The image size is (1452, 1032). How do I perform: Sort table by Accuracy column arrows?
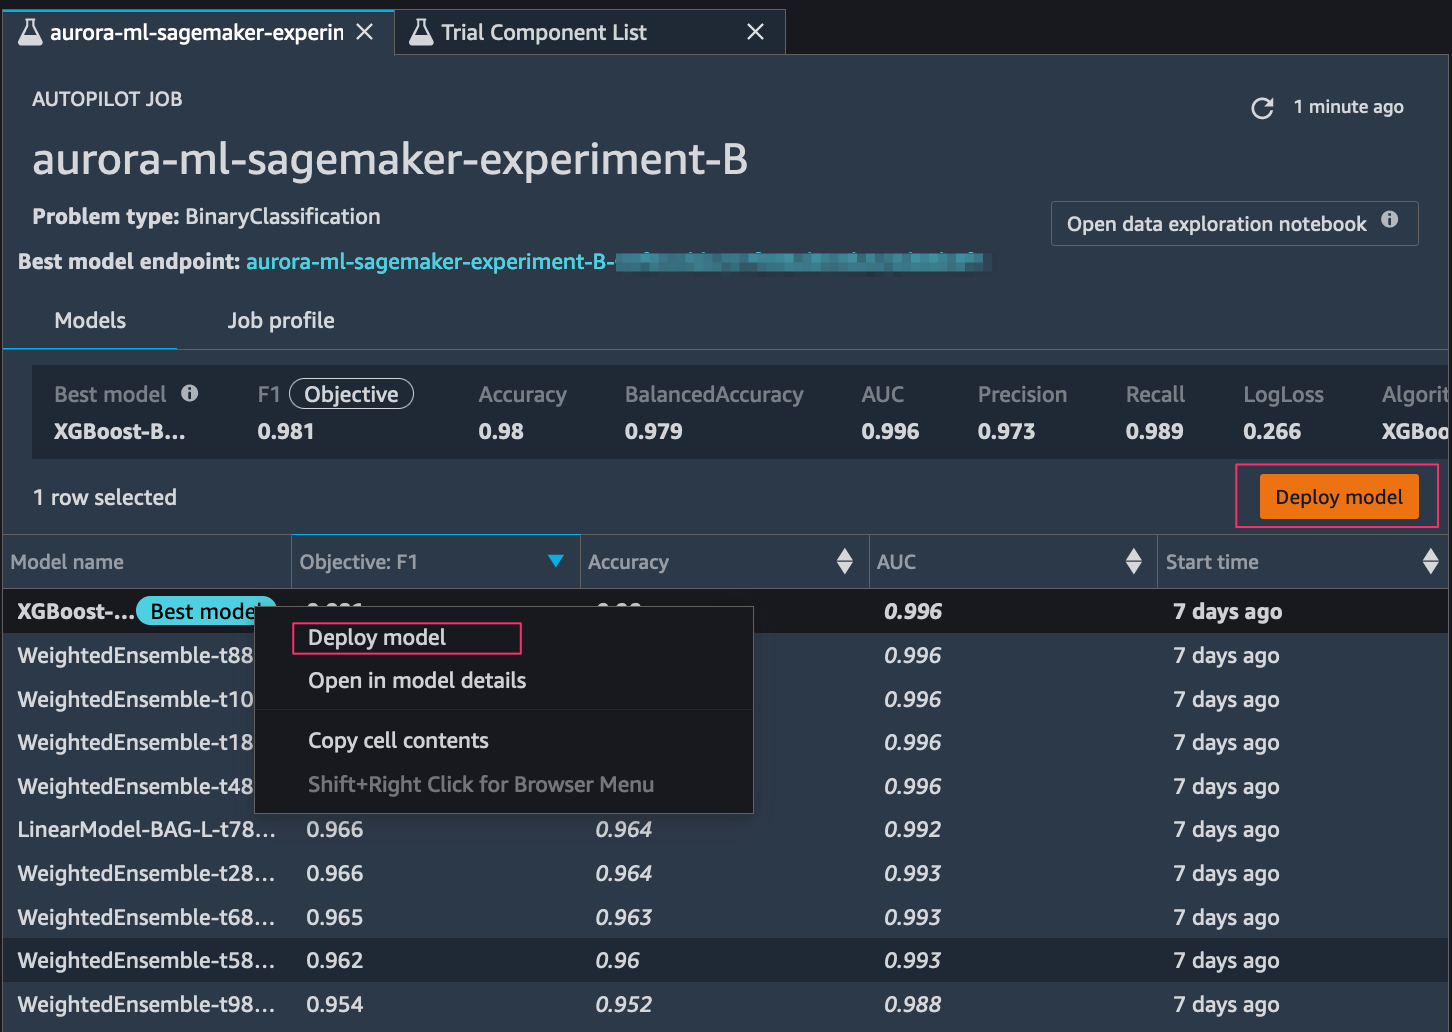[x=845, y=562]
